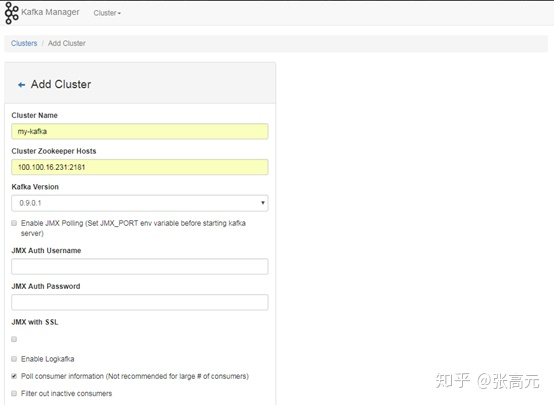Check Filter out inactive consumers
Screen dimensions: 554x405
point(14,393)
